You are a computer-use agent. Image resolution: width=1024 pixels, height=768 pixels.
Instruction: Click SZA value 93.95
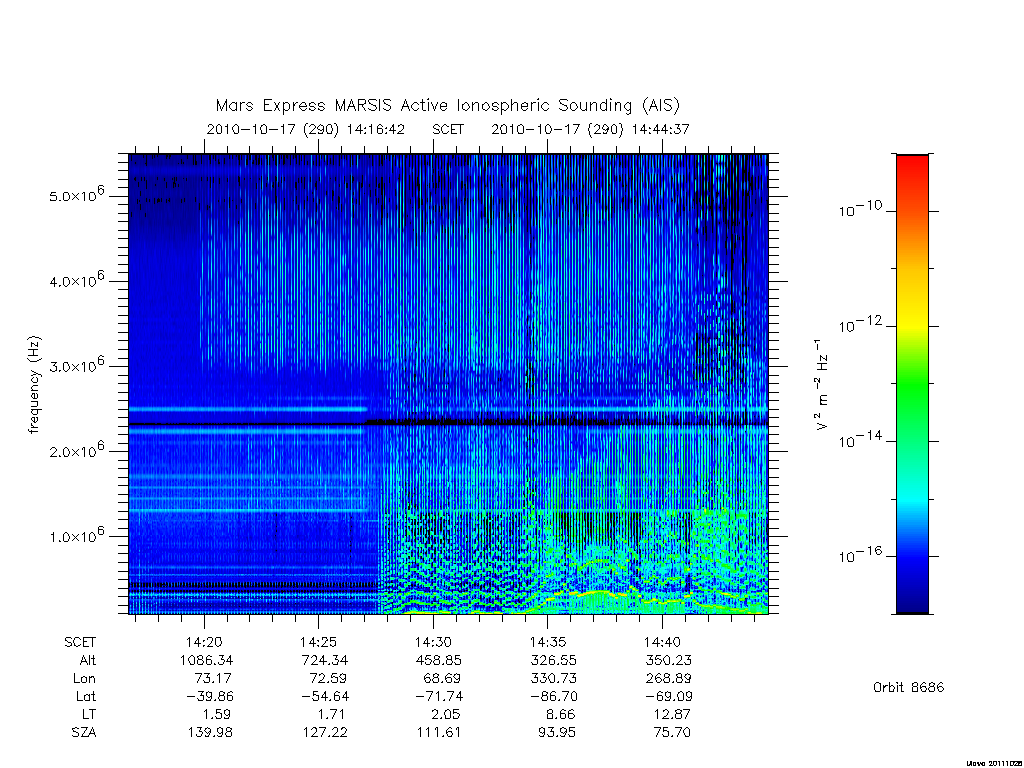(x=556, y=733)
